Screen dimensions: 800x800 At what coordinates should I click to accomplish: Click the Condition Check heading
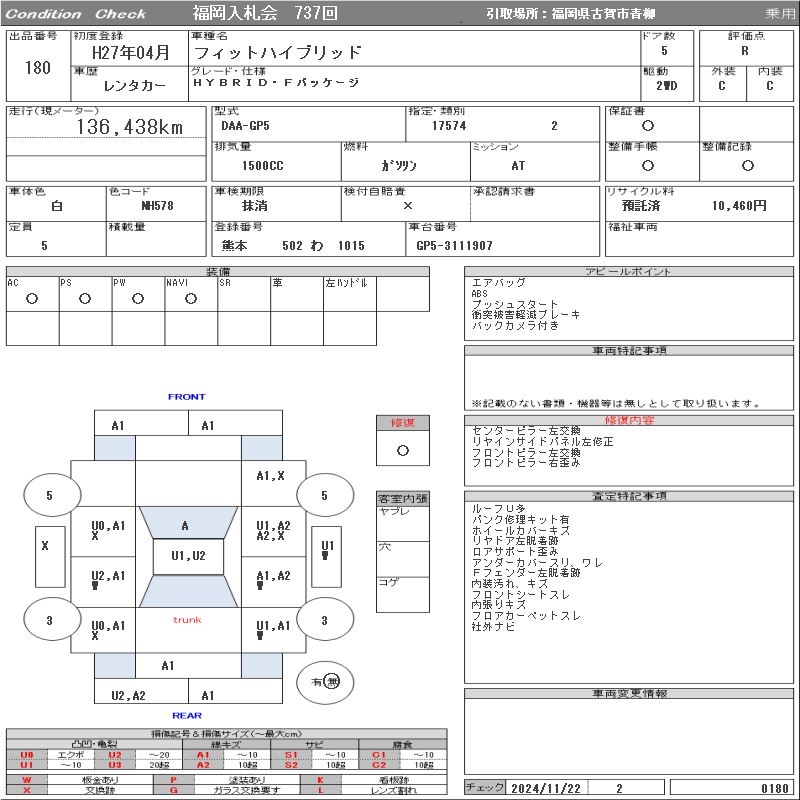(x=76, y=14)
